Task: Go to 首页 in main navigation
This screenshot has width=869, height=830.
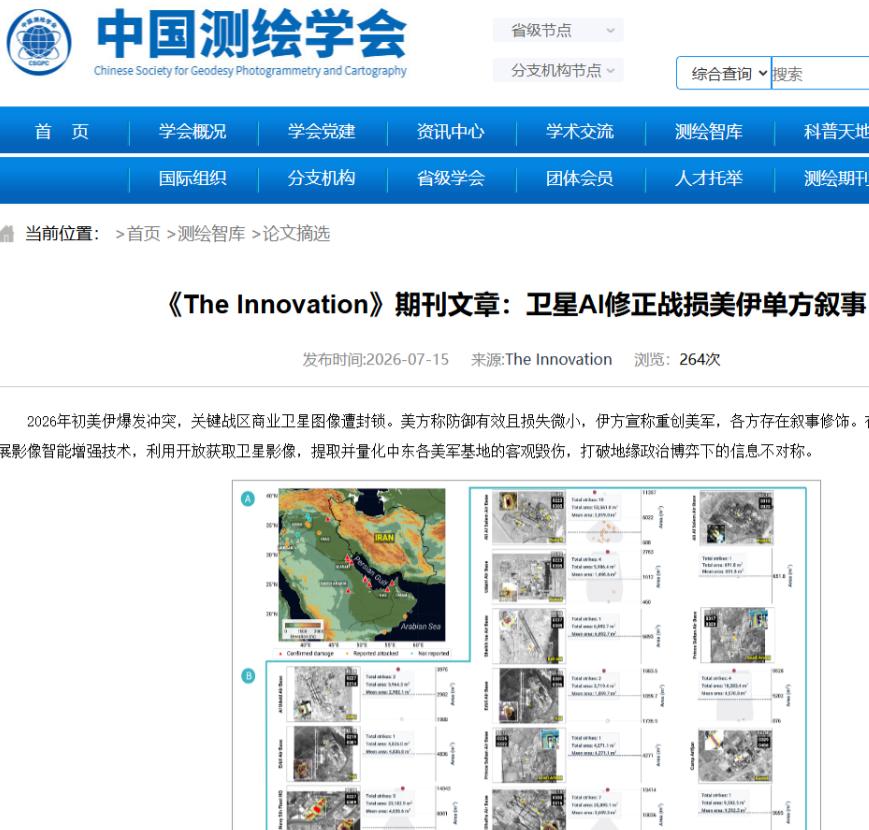Action: (x=62, y=131)
